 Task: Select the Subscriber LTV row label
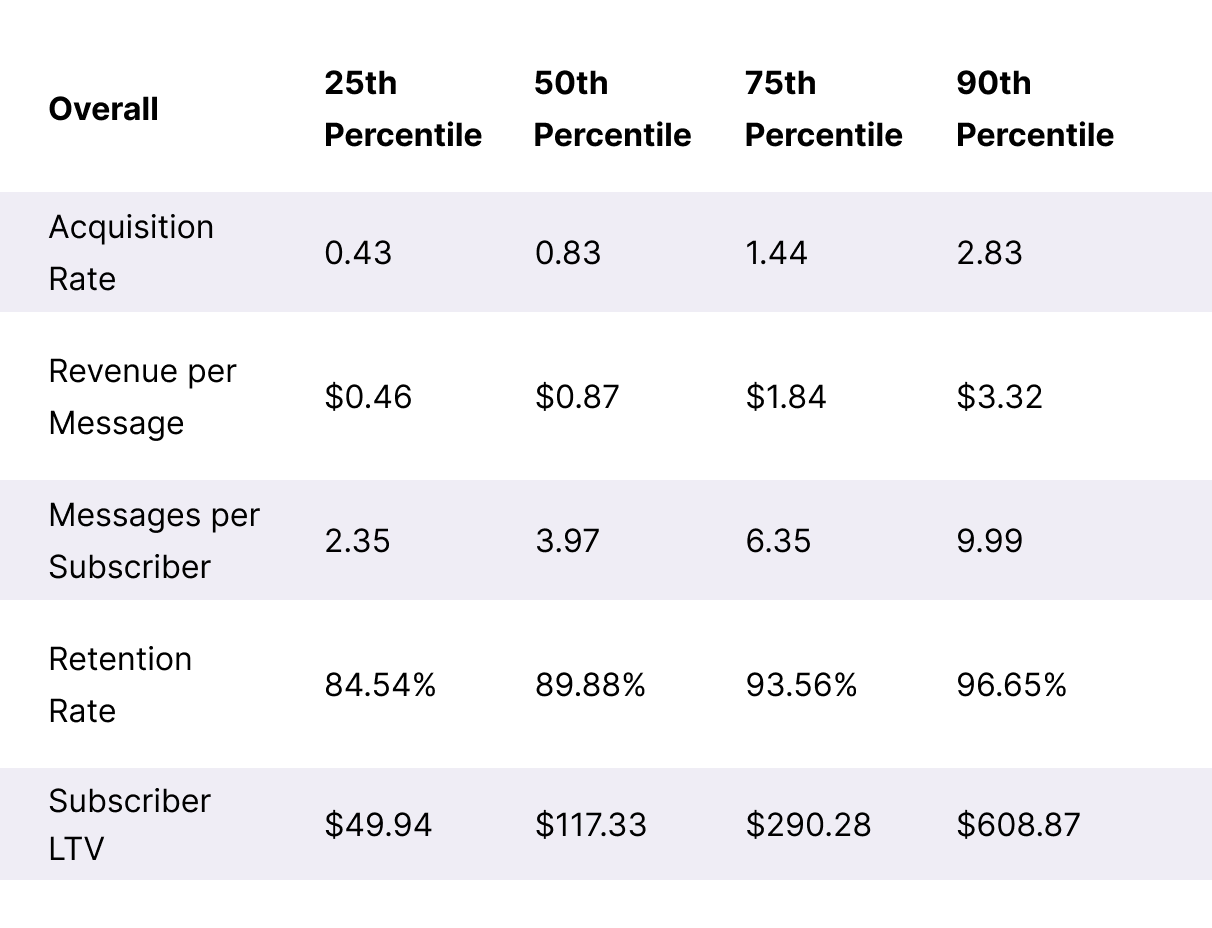(129, 825)
